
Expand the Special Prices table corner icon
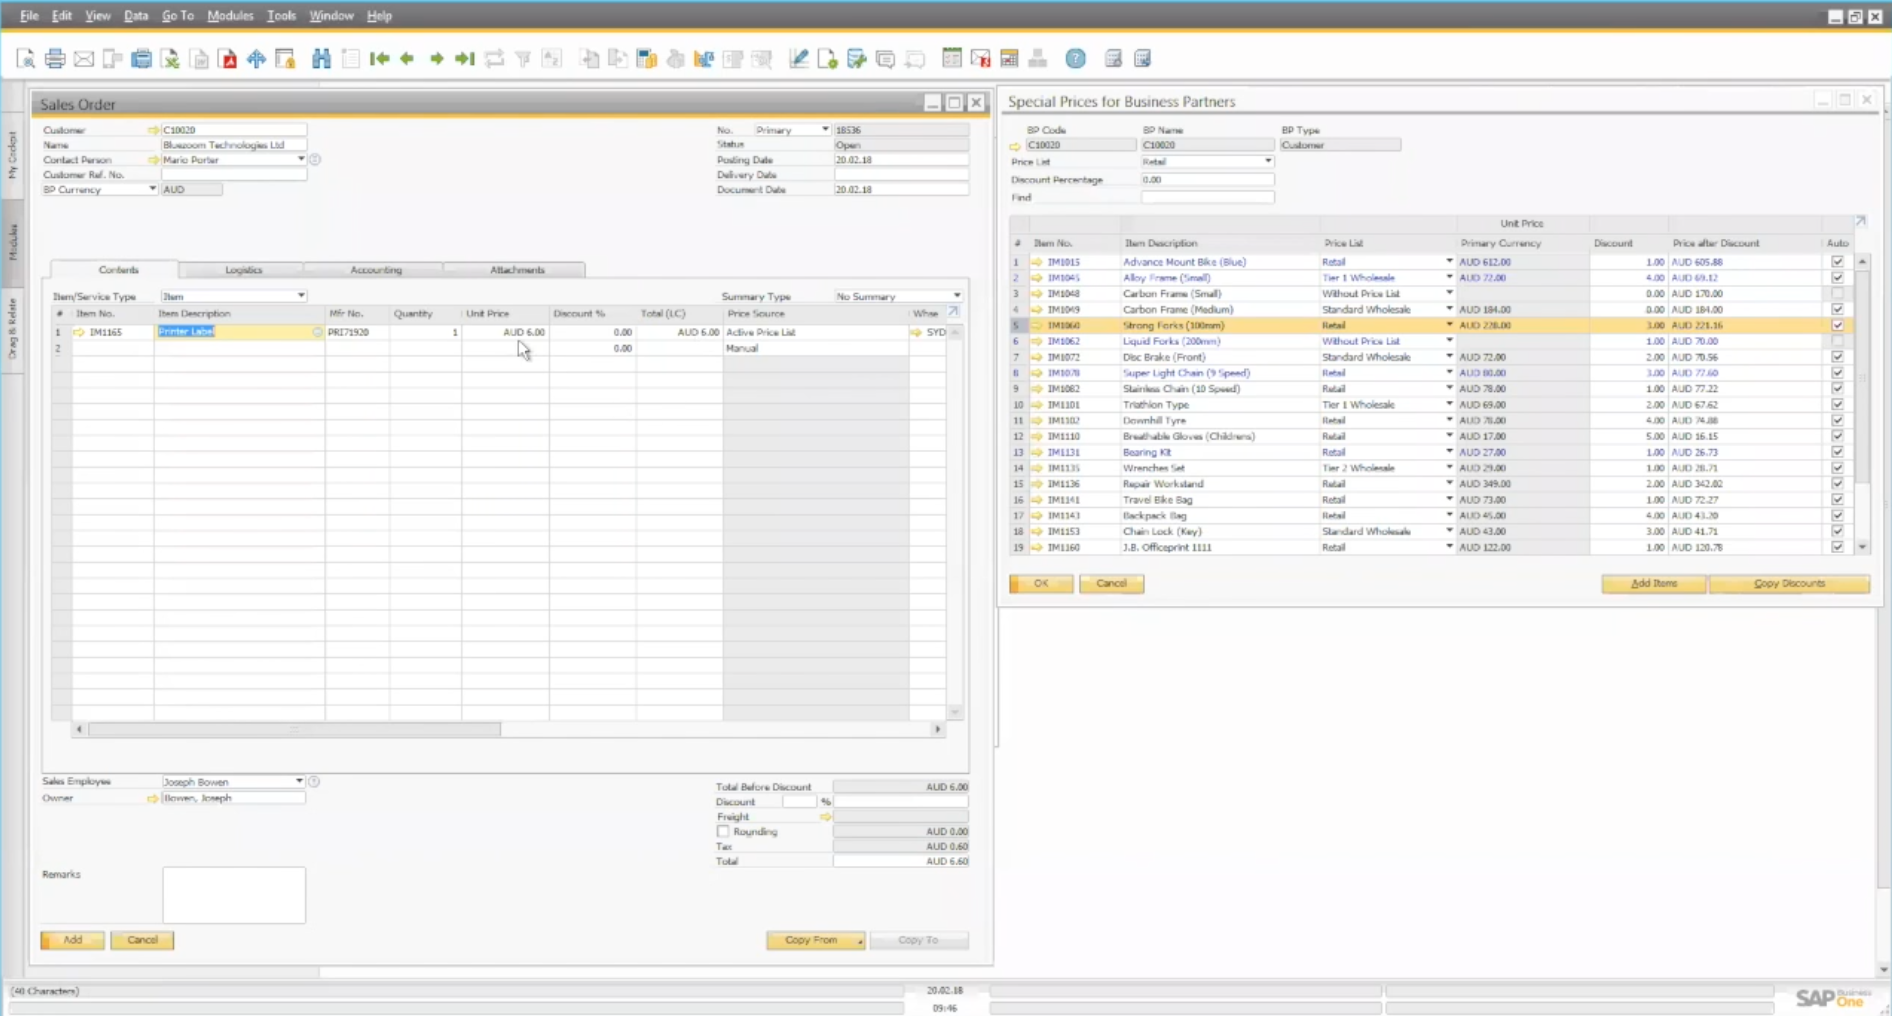[1861, 222]
